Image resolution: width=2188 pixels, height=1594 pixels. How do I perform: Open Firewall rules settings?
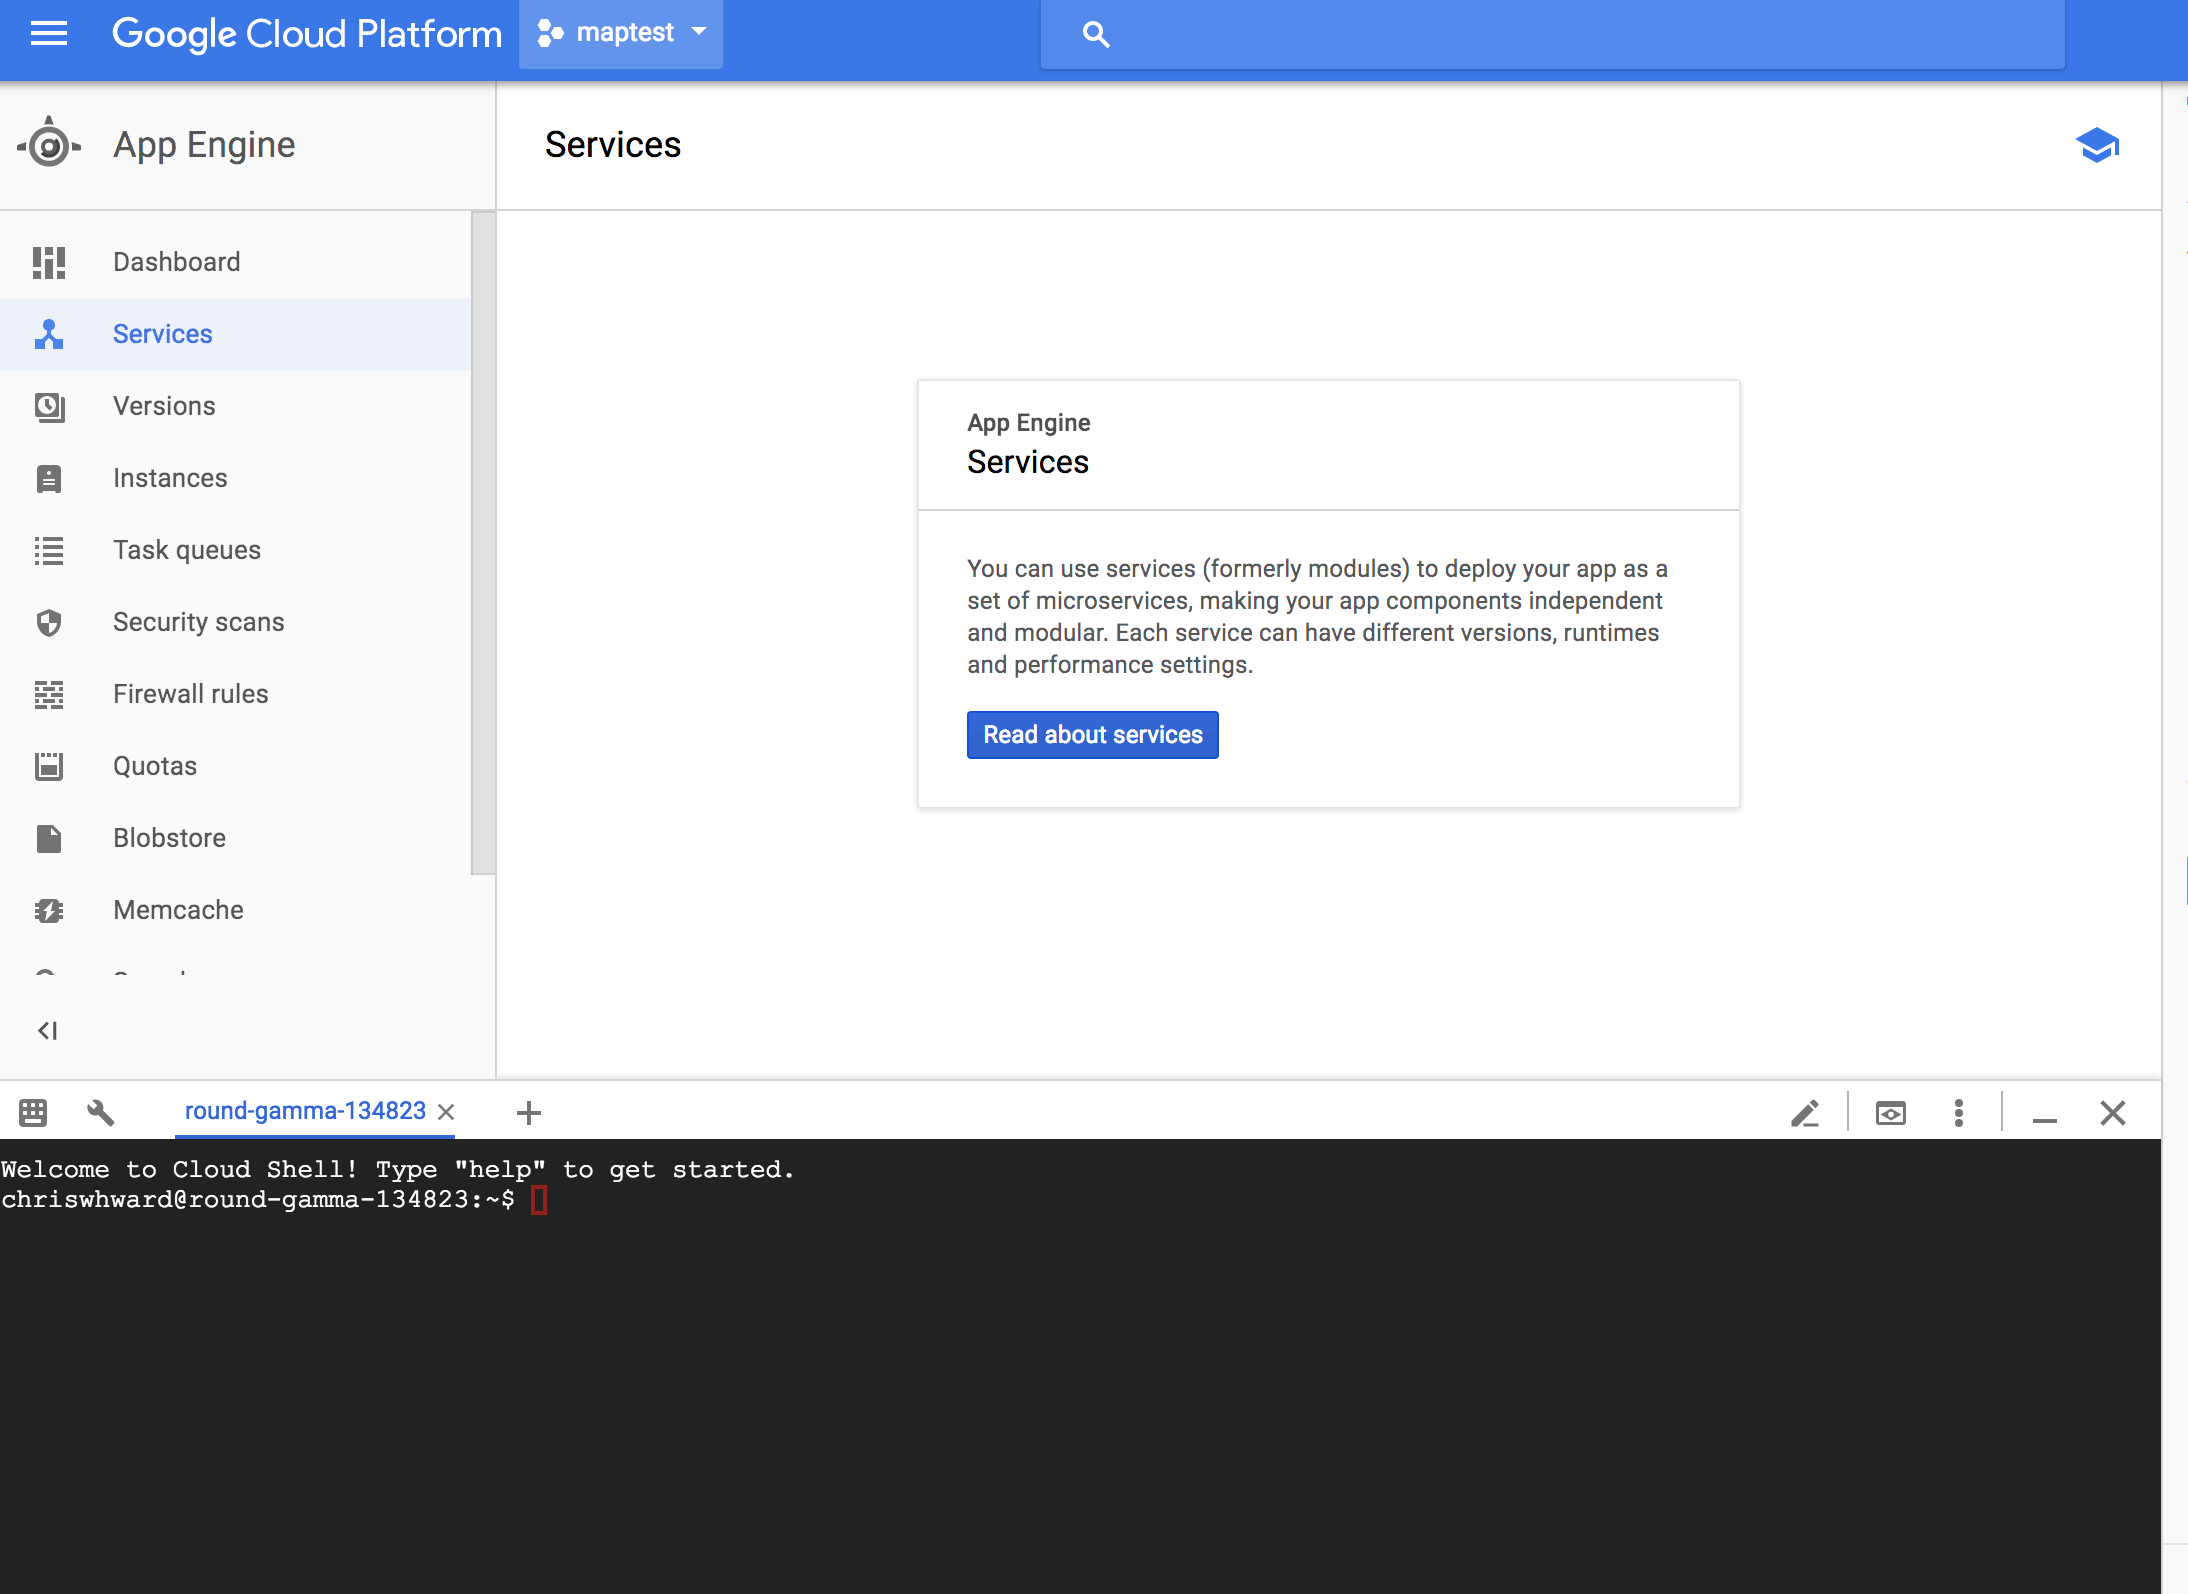coord(190,693)
